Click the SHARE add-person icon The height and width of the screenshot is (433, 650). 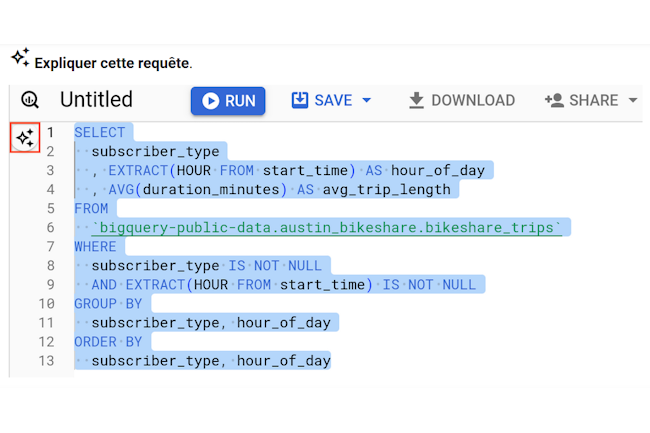point(554,100)
